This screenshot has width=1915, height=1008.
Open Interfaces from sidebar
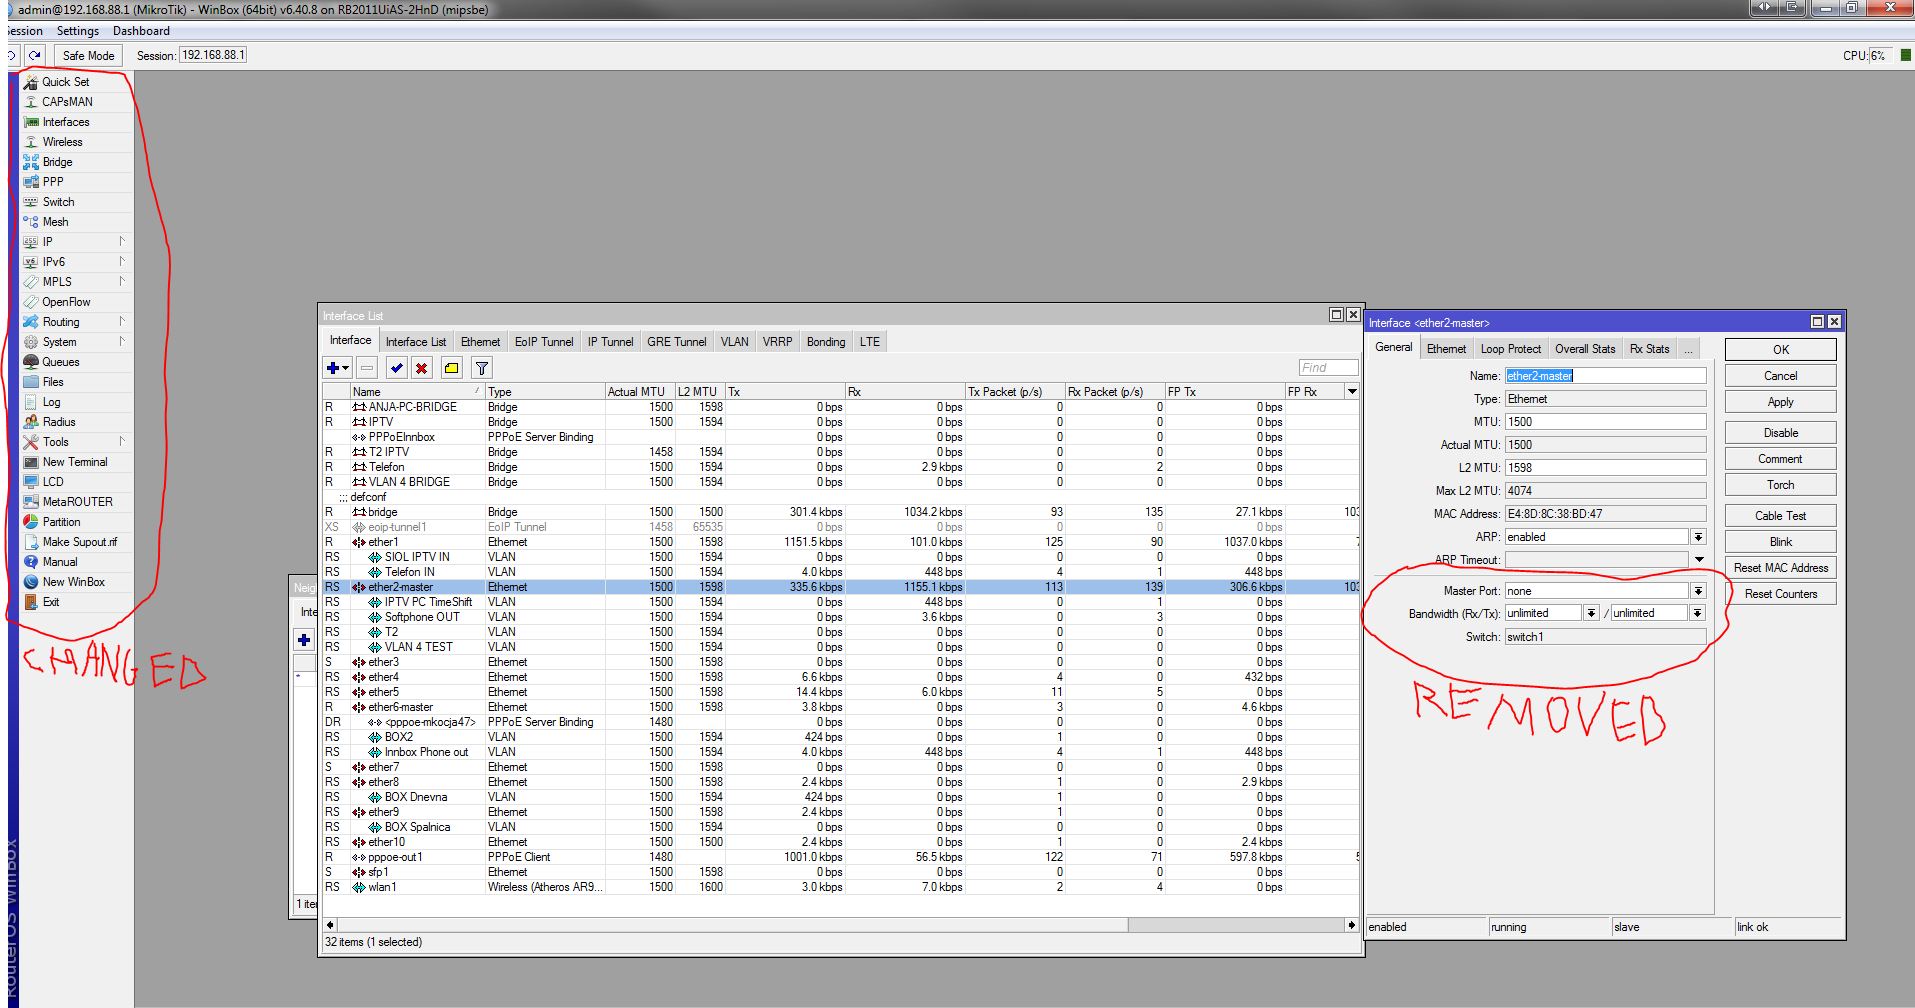66,122
